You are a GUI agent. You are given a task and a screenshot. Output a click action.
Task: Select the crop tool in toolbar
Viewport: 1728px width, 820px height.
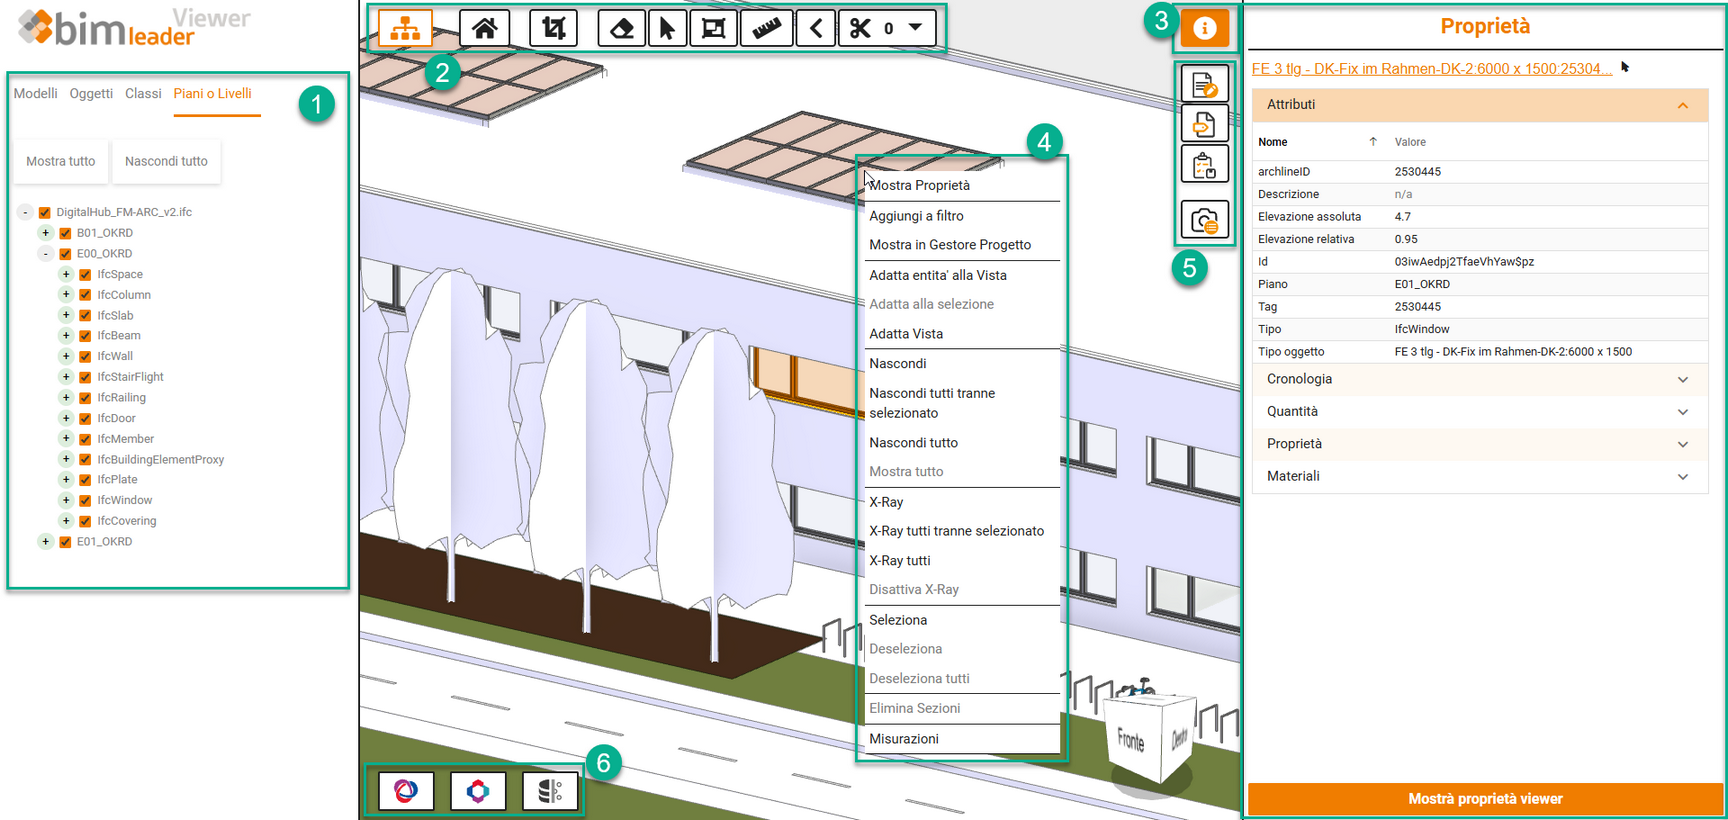pyautogui.click(x=553, y=28)
